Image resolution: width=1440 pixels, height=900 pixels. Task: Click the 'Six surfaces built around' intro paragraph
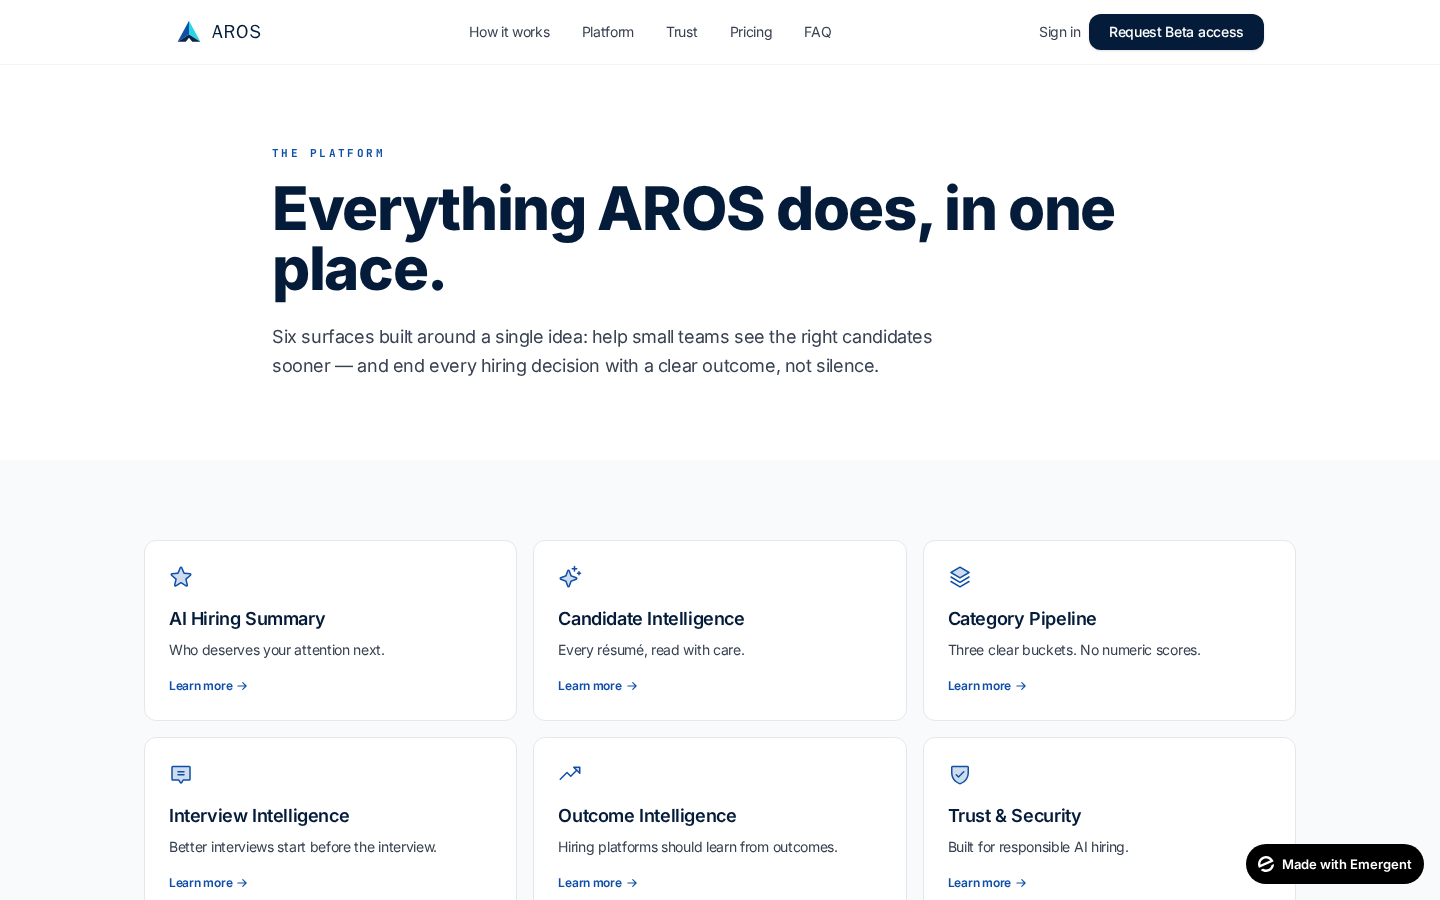coord(602,351)
